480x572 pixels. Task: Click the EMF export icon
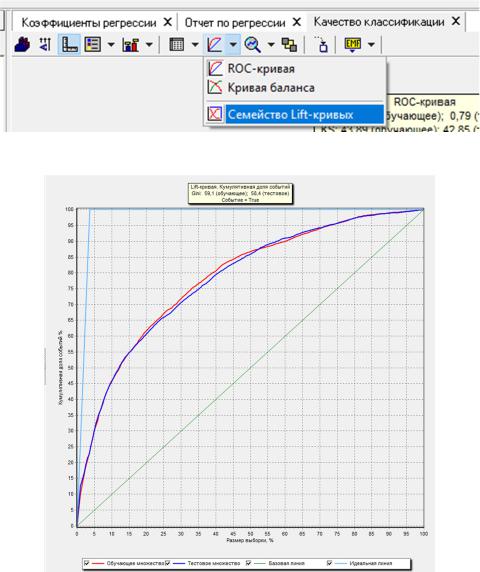pos(352,45)
